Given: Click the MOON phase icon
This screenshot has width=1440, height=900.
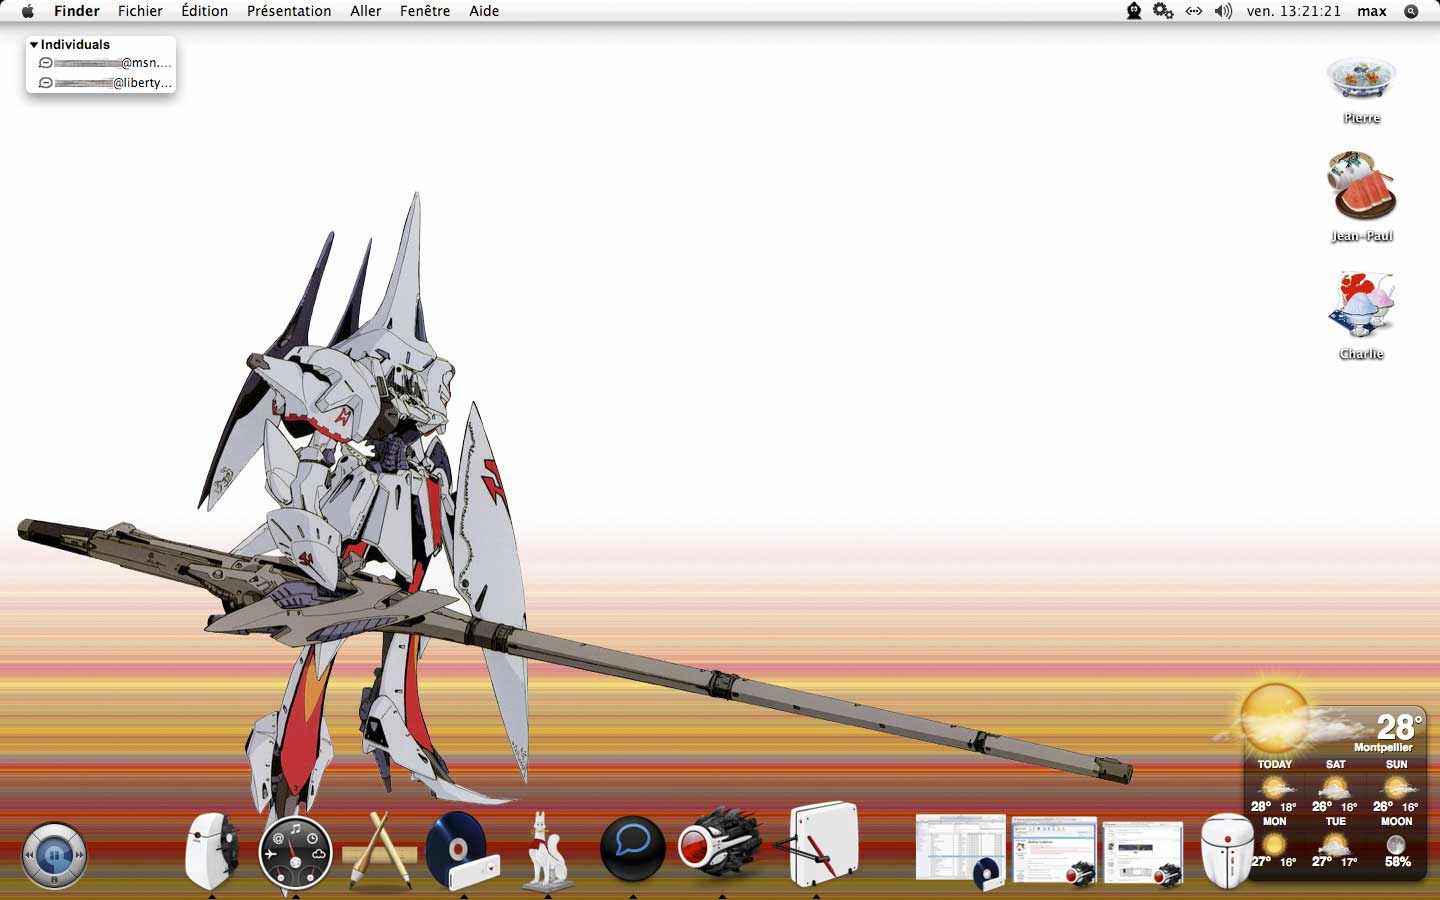Looking at the screenshot, I should pos(1396,844).
